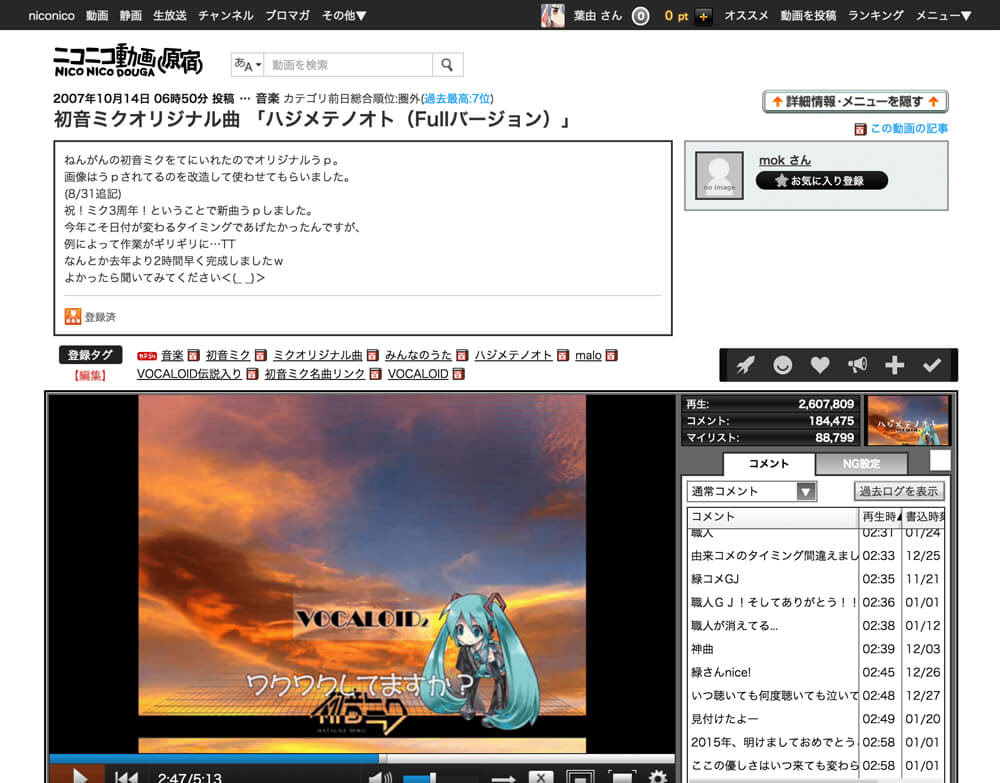
Task: Open dictionary icon next to みんなのうた tag
Action: 462,355
